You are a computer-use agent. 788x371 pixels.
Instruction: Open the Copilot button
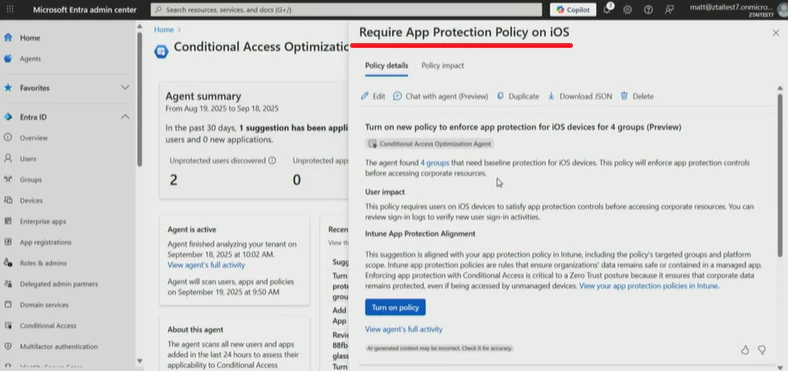tap(573, 10)
